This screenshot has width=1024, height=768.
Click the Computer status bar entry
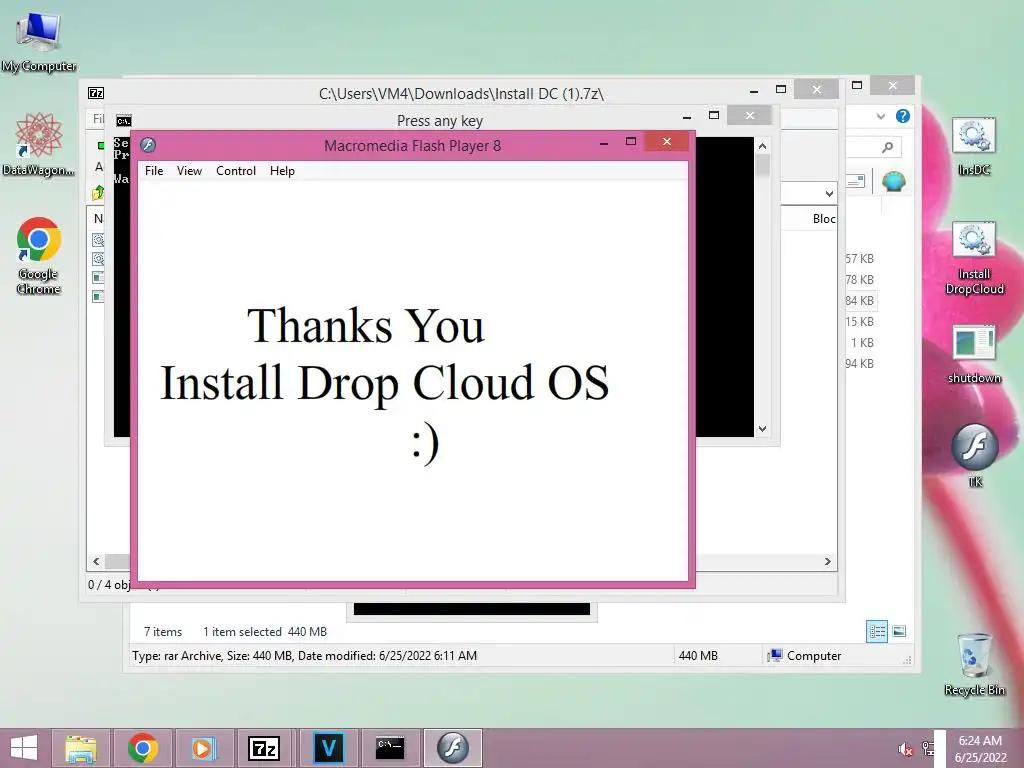[x=805, y=656]
